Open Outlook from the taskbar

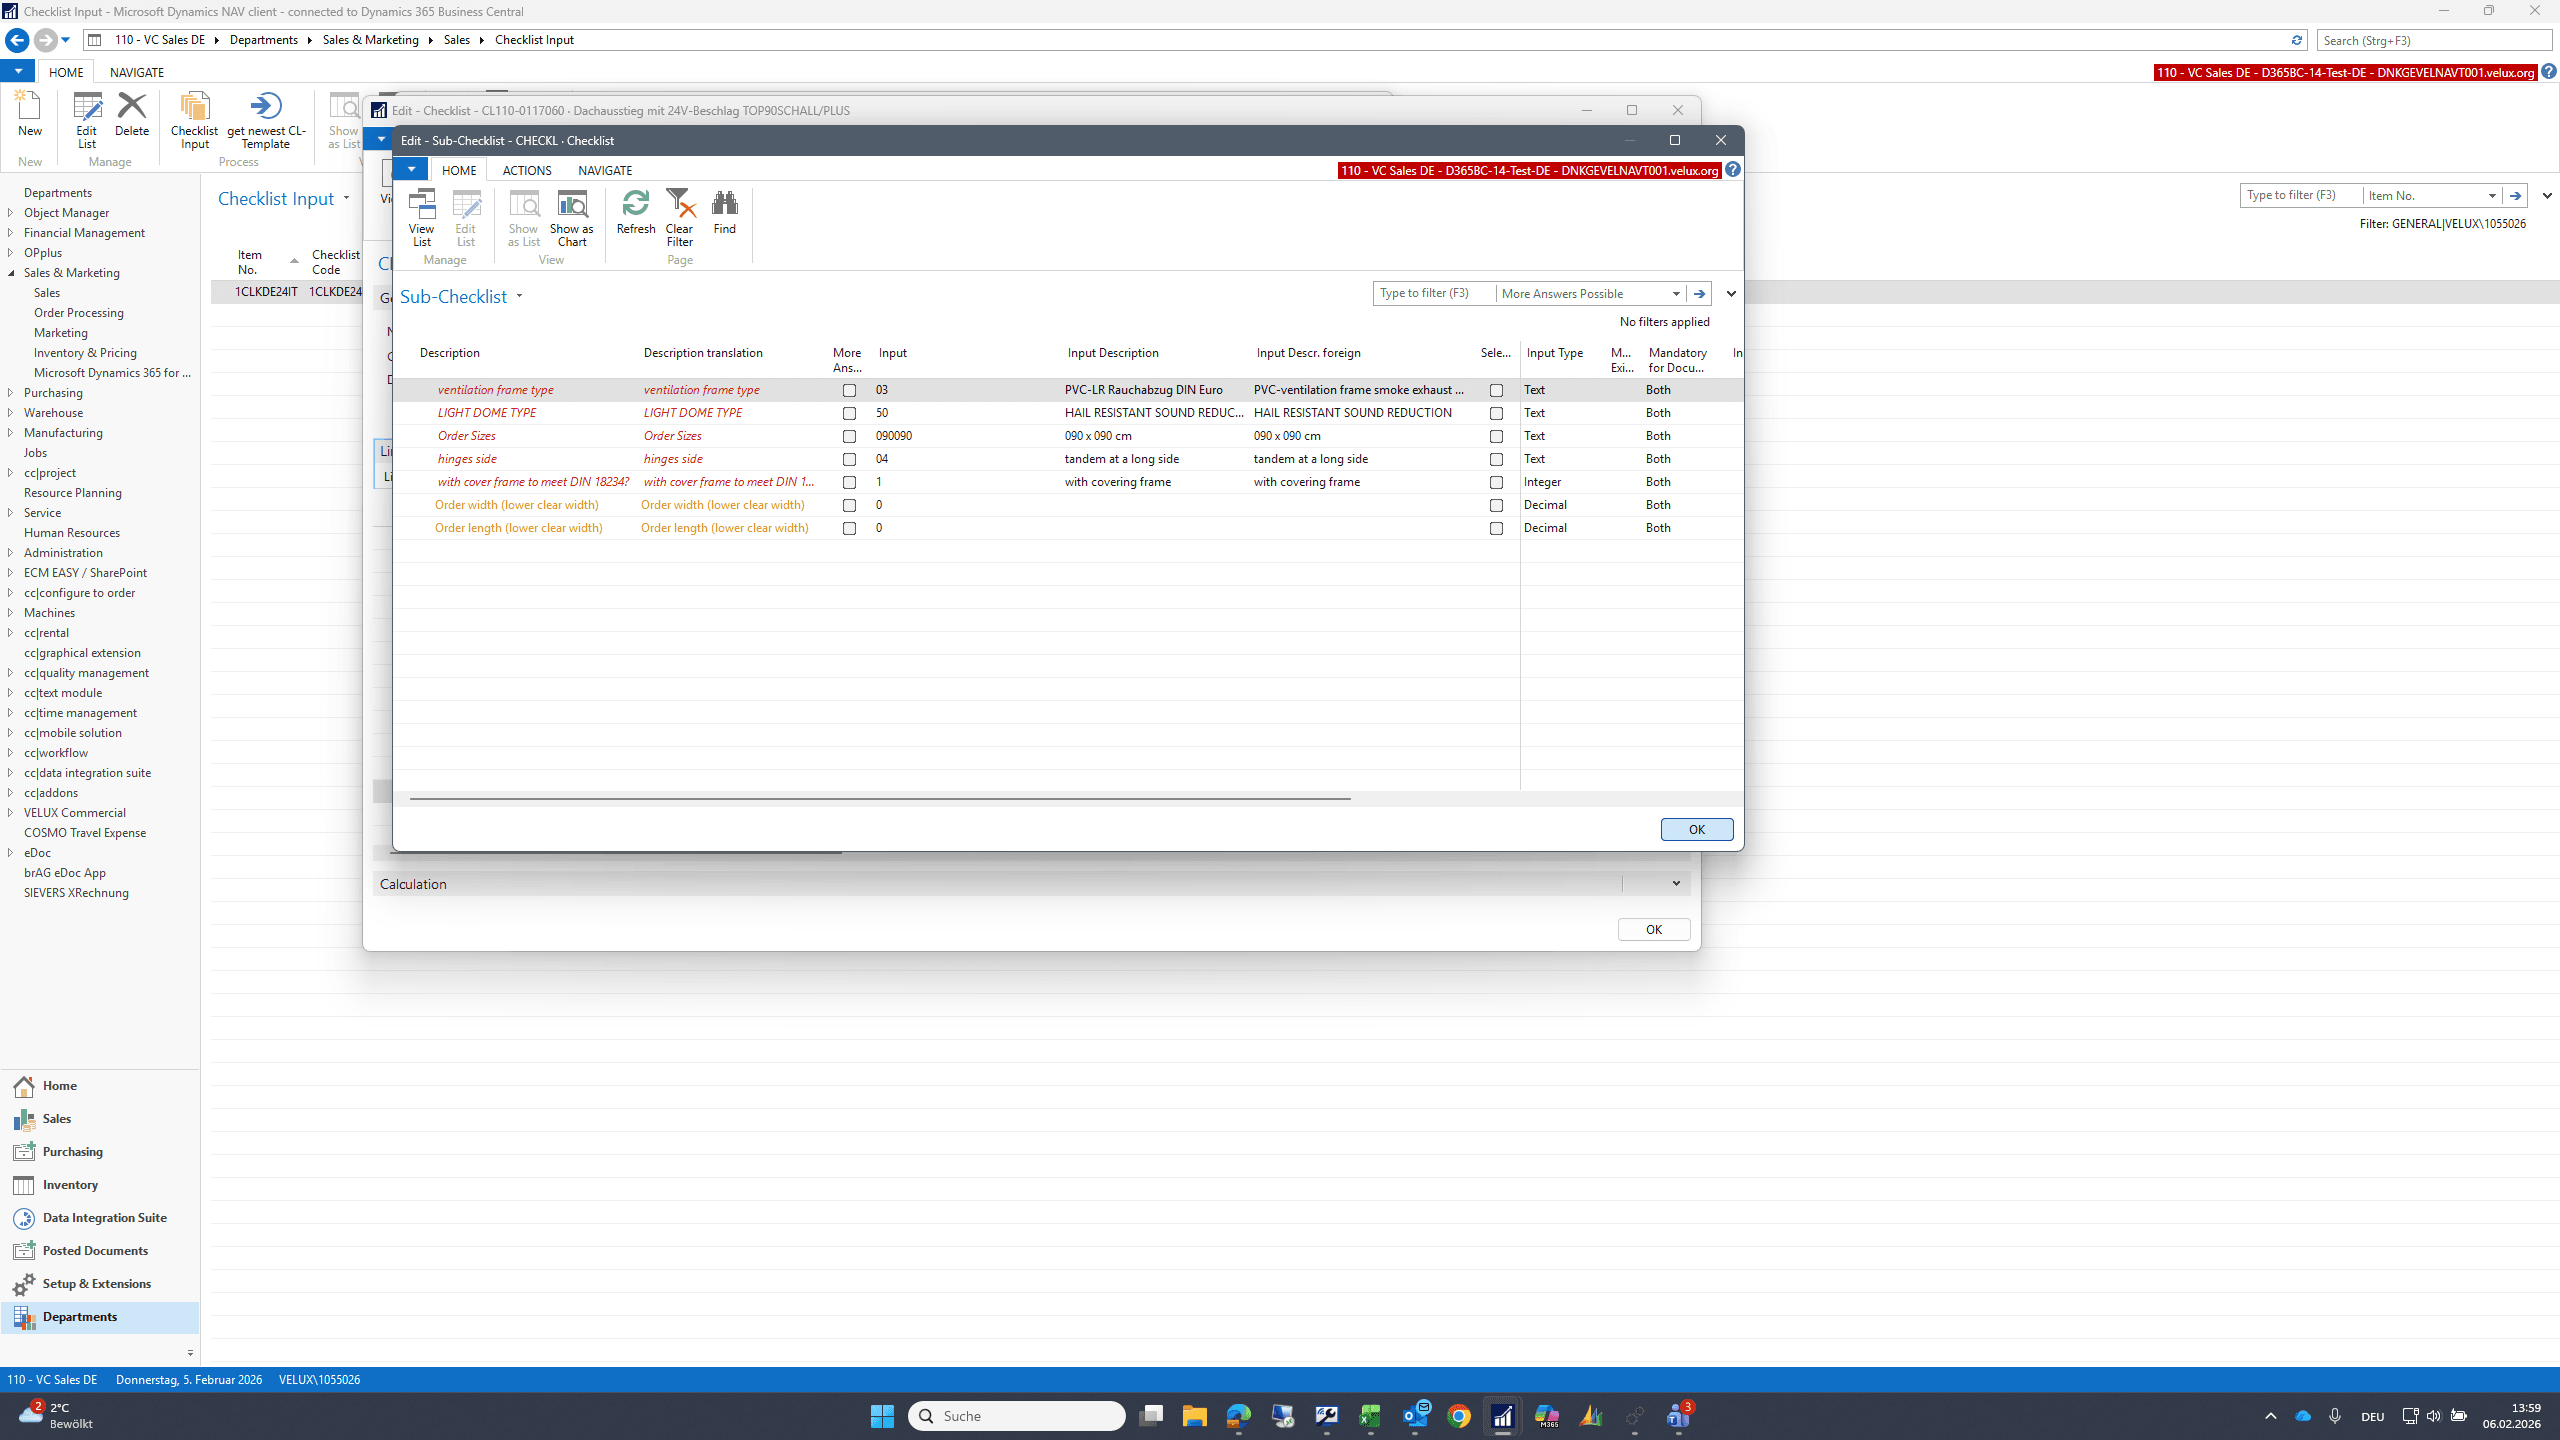coord(1415,1416)
